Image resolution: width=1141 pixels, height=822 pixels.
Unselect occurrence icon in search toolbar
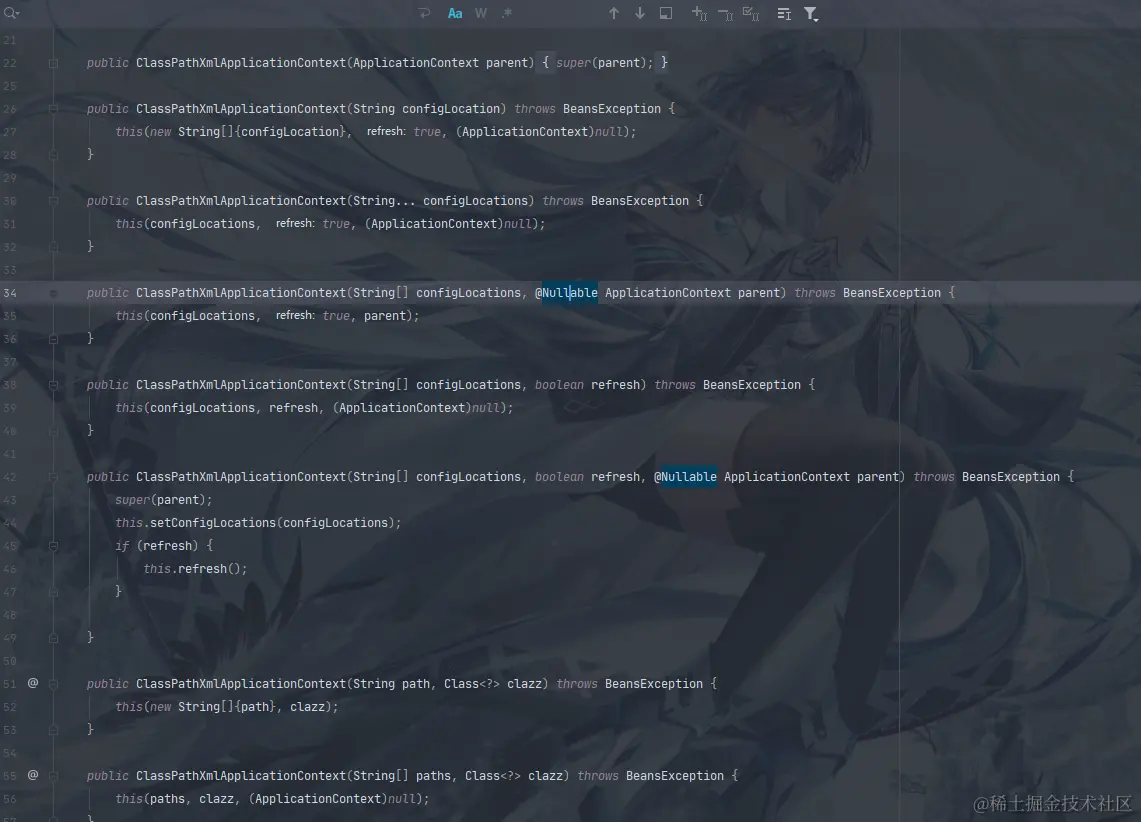pos(725,13)
